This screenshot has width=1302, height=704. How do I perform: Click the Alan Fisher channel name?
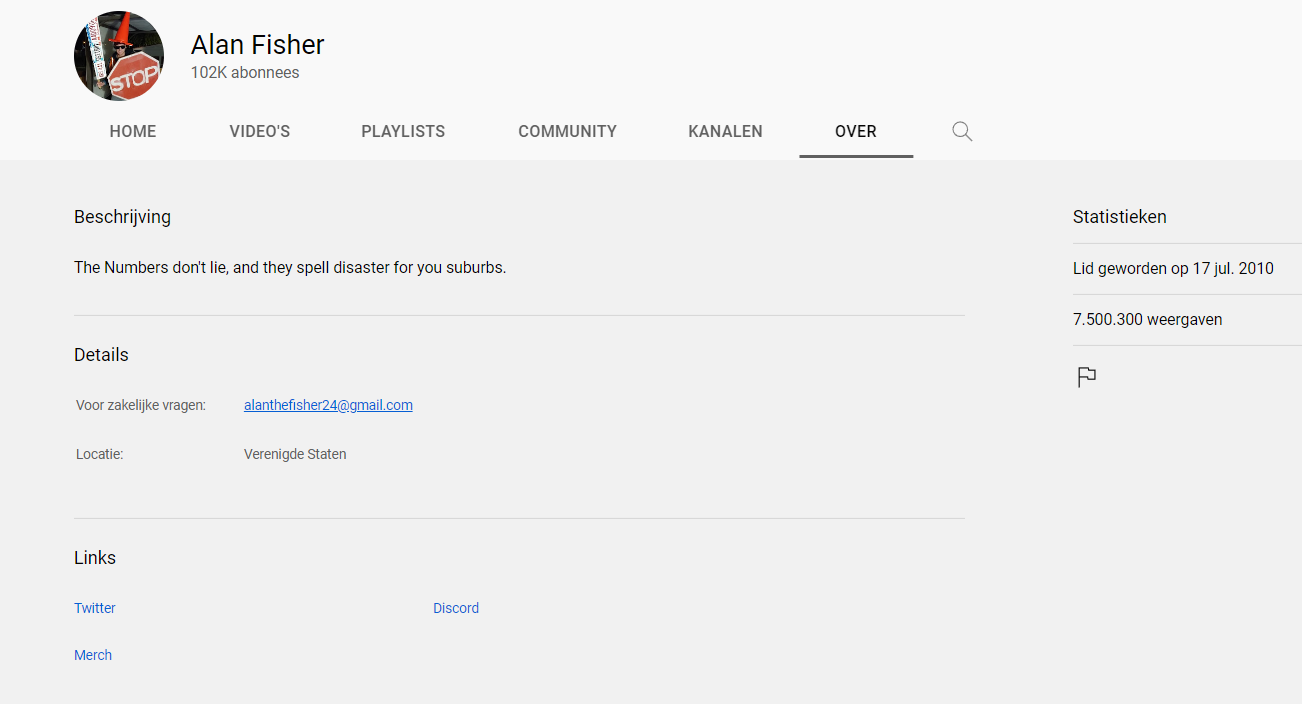[258, 45]
